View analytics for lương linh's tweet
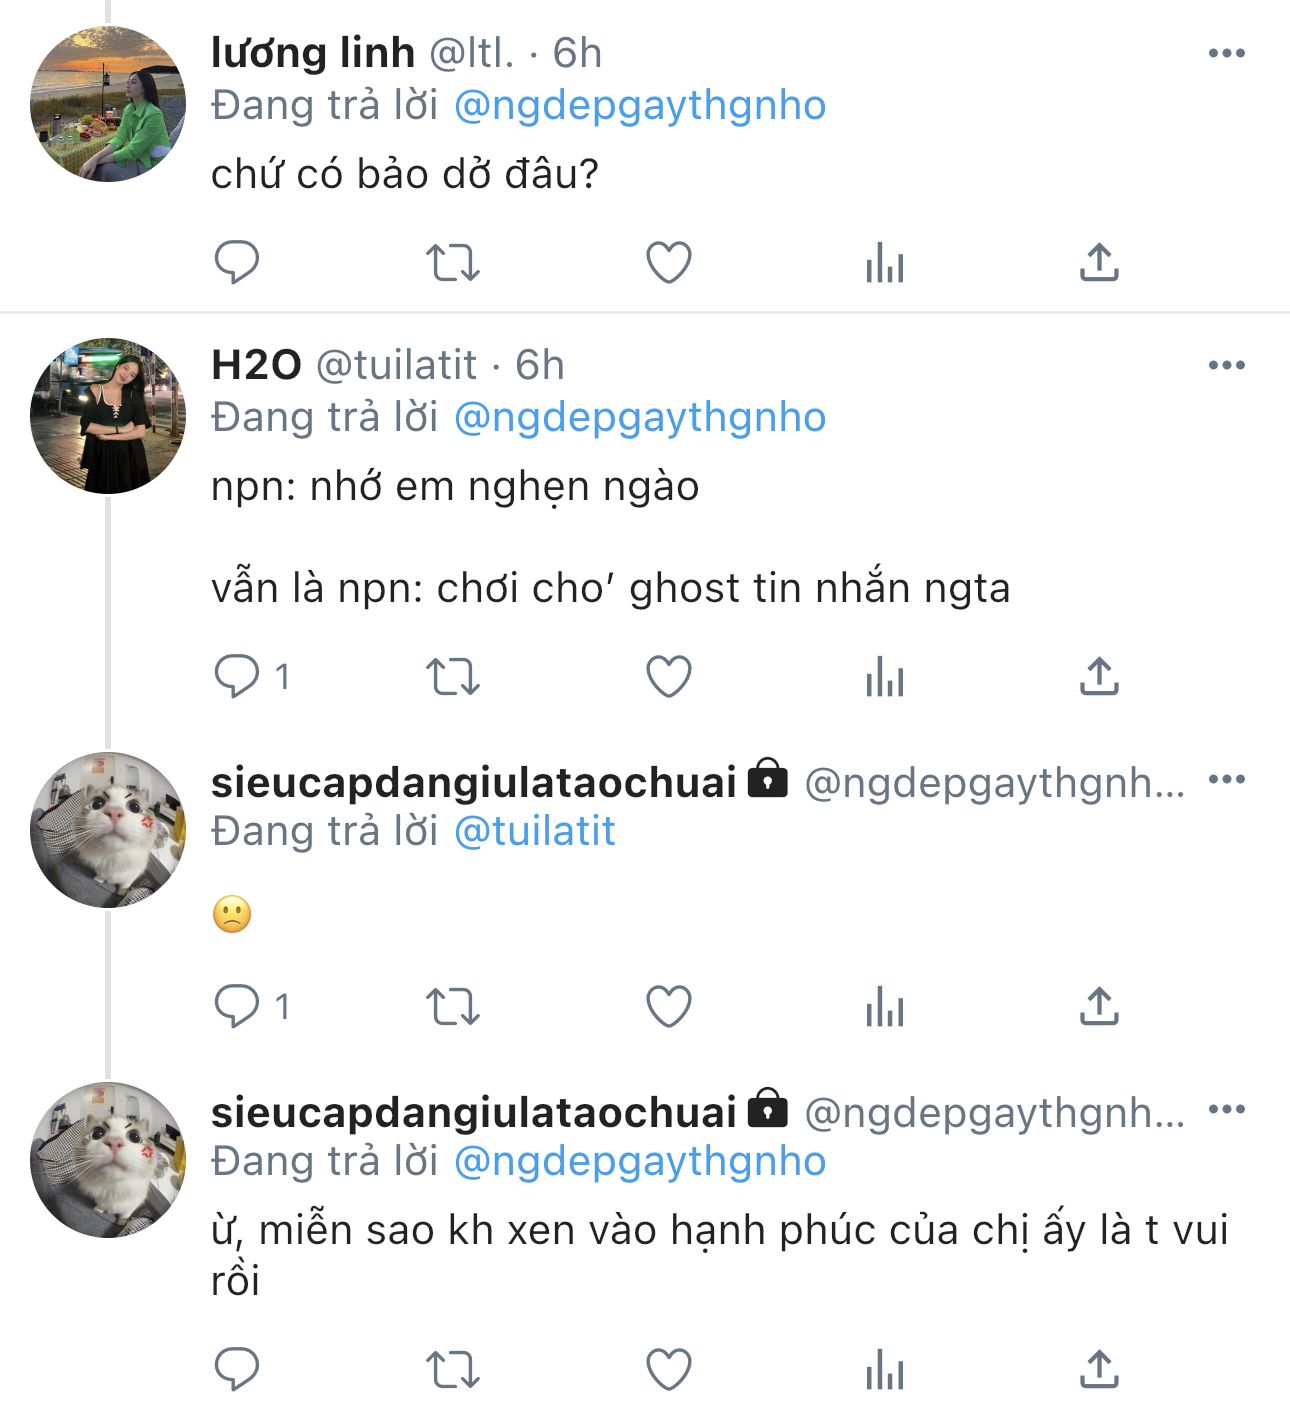1290x1414 pixels. click(x=885, y=263)
